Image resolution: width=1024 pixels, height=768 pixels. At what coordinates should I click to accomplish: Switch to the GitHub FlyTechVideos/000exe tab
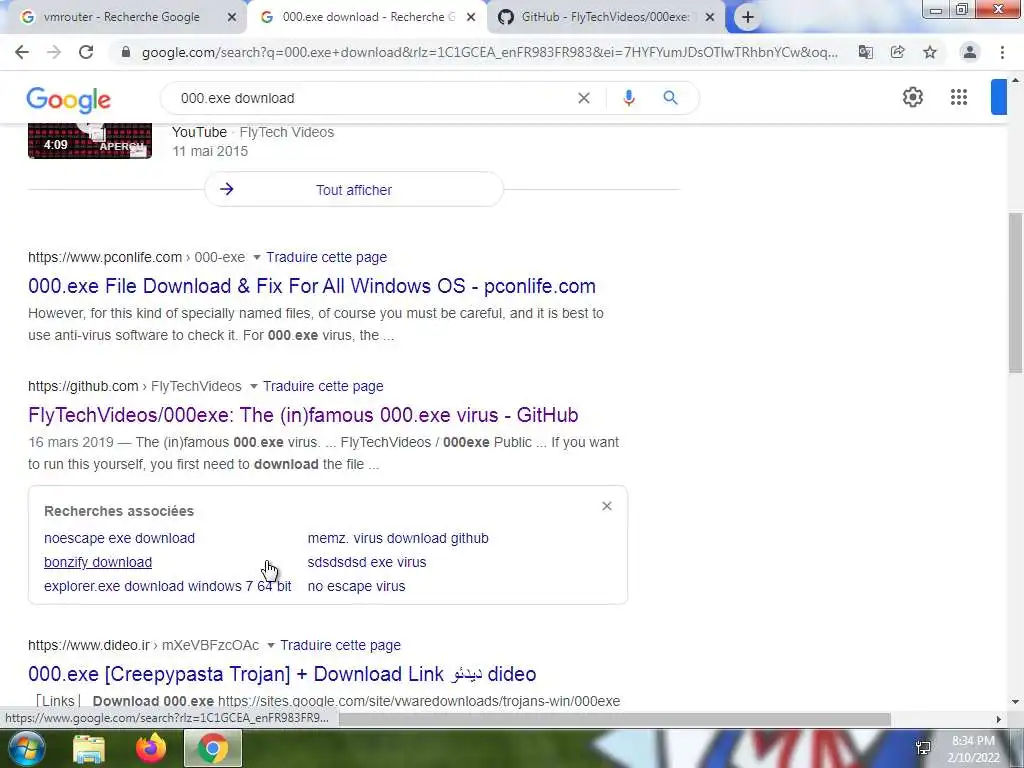604,17
